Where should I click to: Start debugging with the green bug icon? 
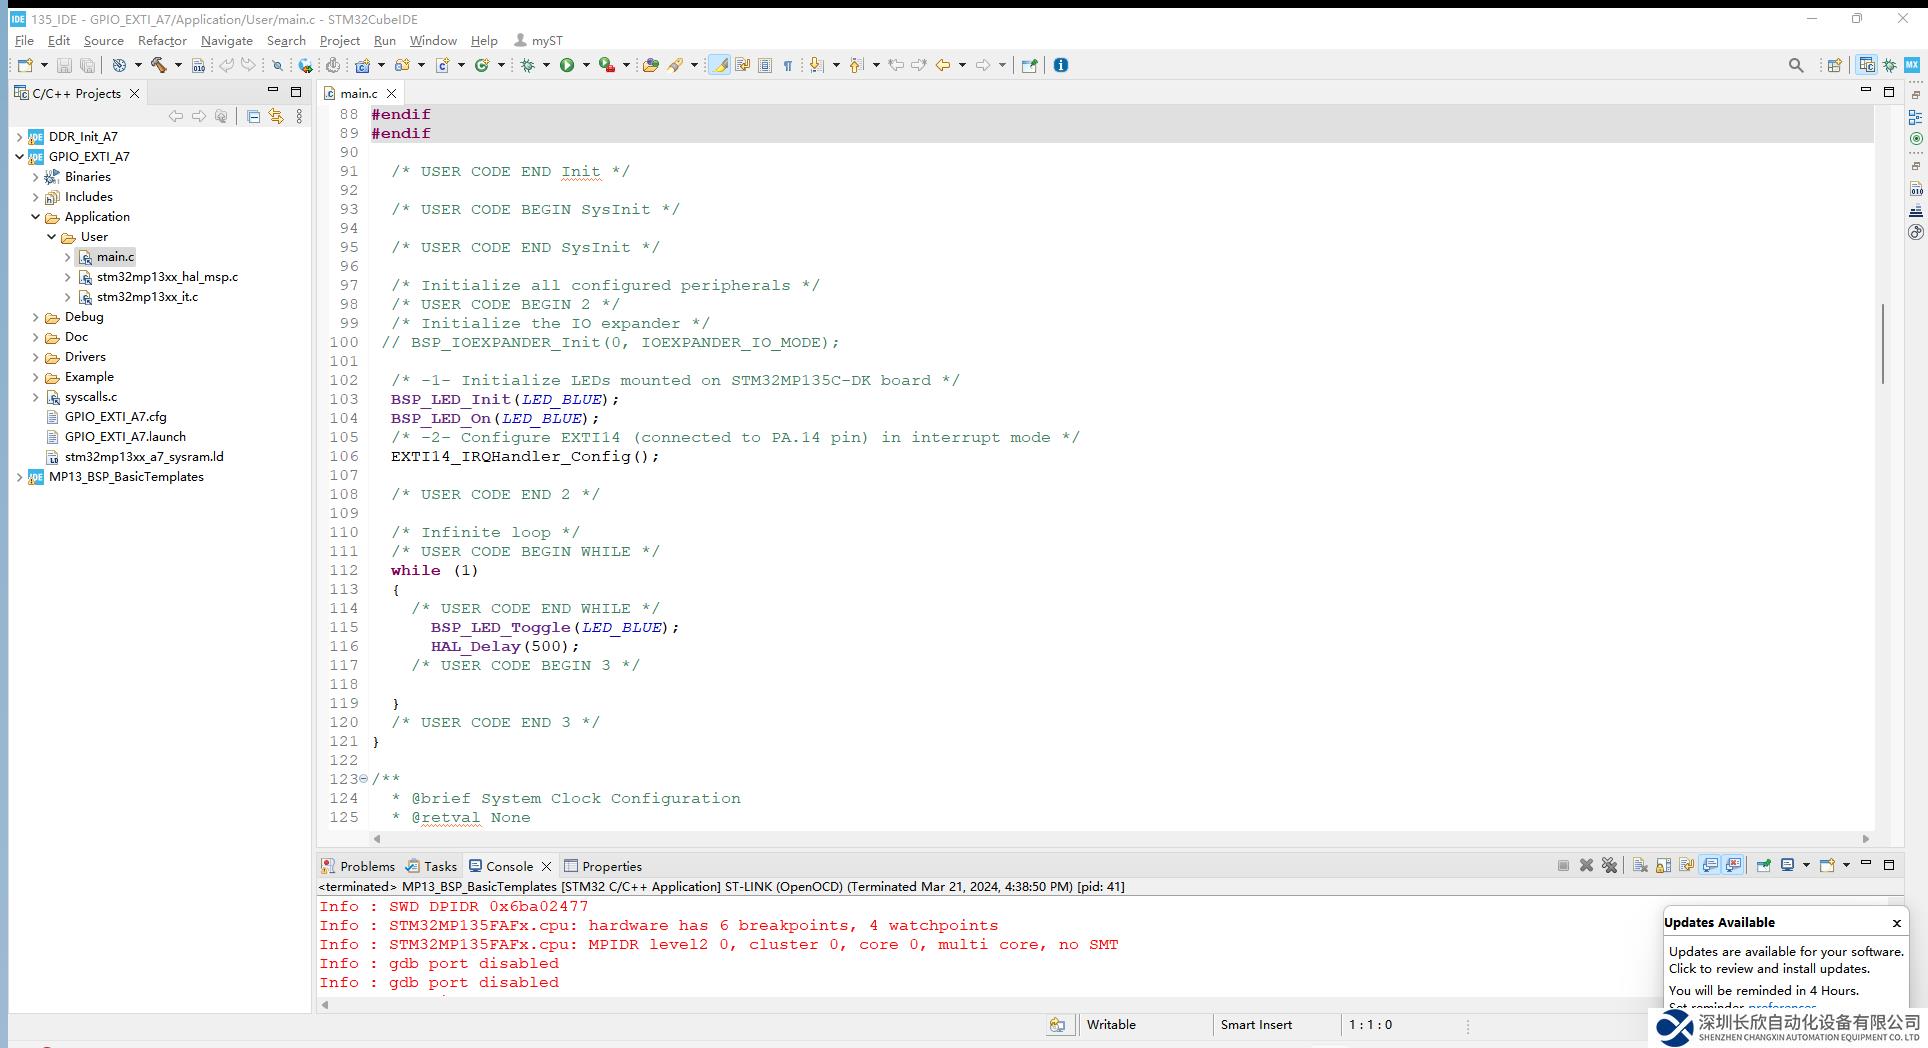pos(527,65)
